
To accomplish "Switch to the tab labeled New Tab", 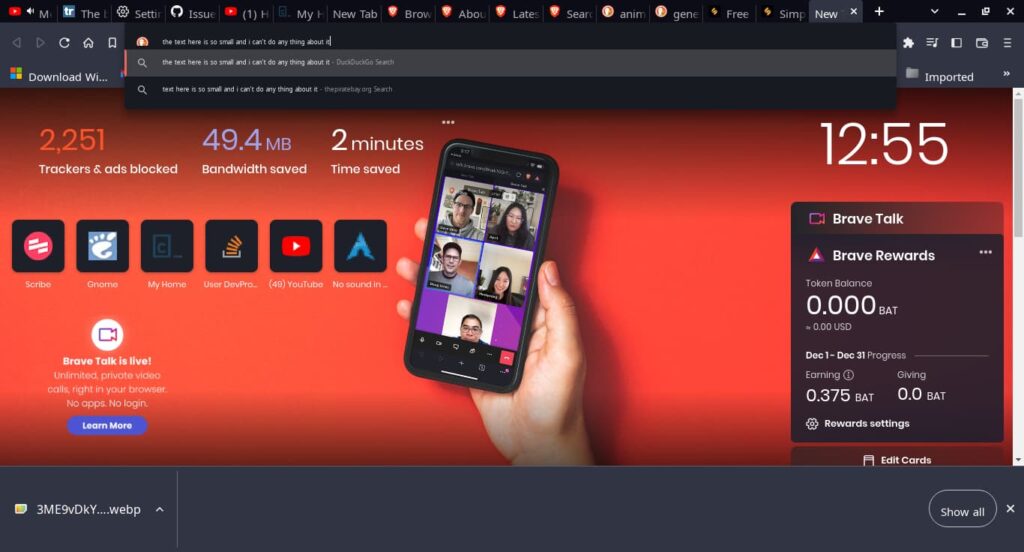I will pos(355,13).
